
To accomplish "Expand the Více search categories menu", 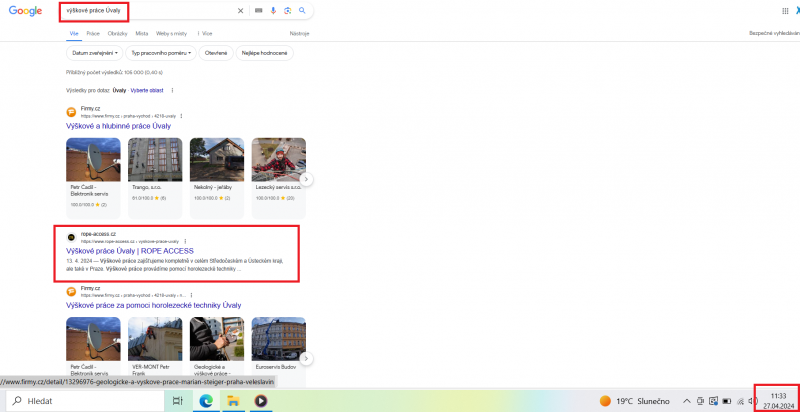I will [205, 34].
